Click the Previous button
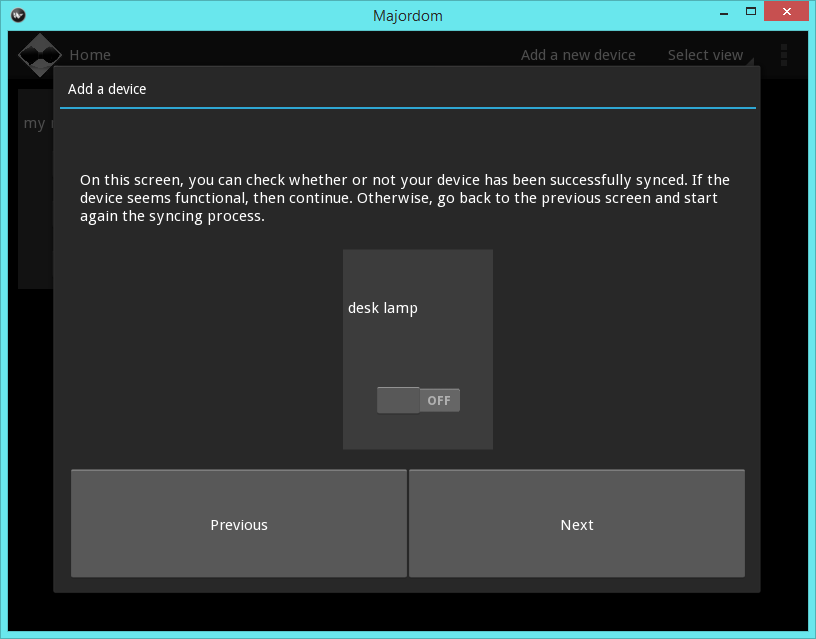 point(239,523)
